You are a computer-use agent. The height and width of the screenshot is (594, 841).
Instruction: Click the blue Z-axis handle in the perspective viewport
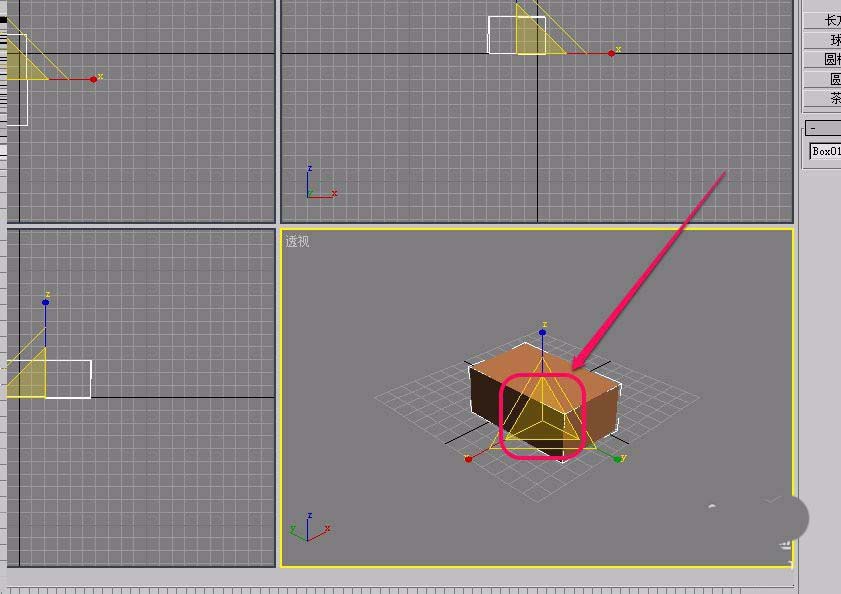(542, 331)
